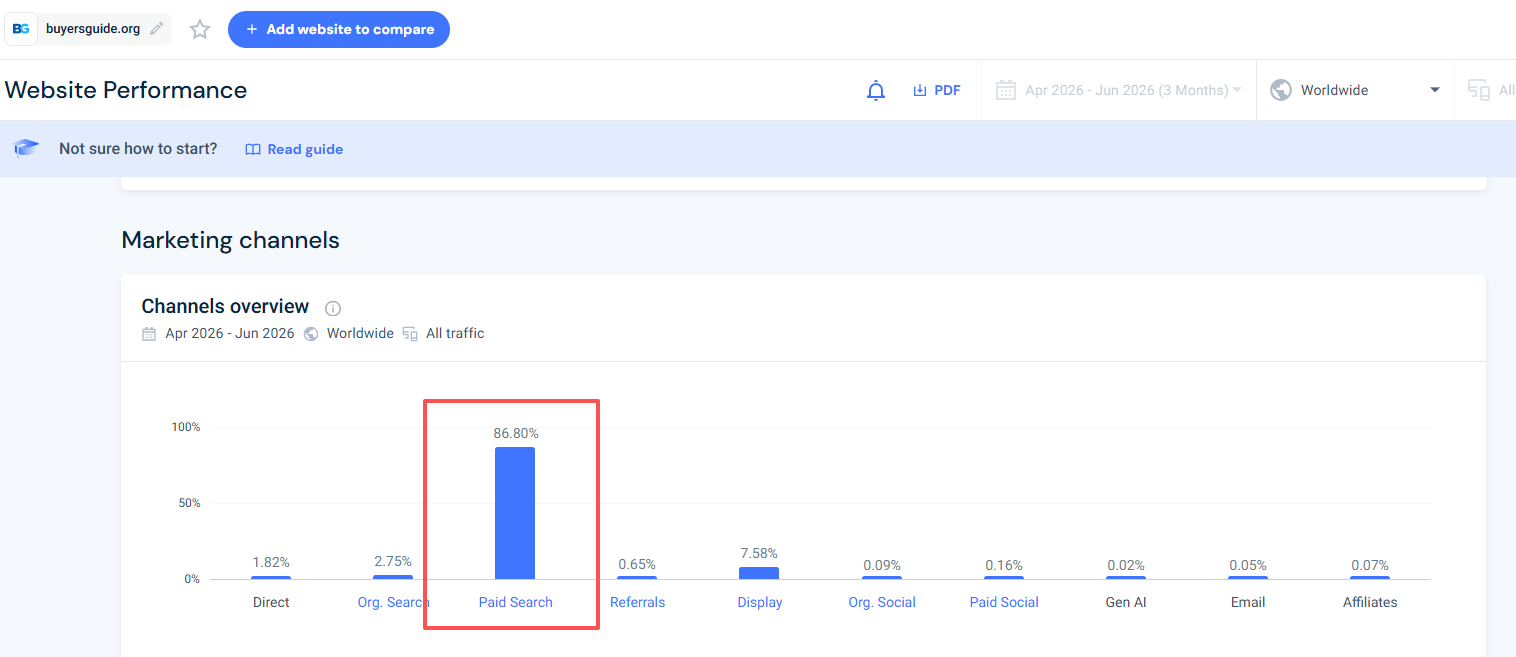Open alerts using the bell icon

click(876, 90)
